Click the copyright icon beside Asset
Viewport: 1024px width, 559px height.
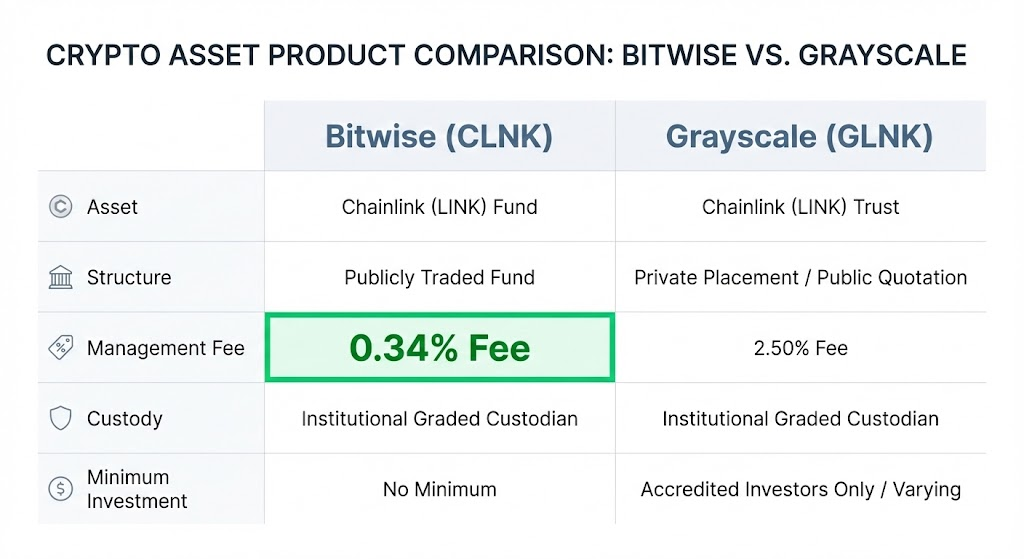(61, 207)
